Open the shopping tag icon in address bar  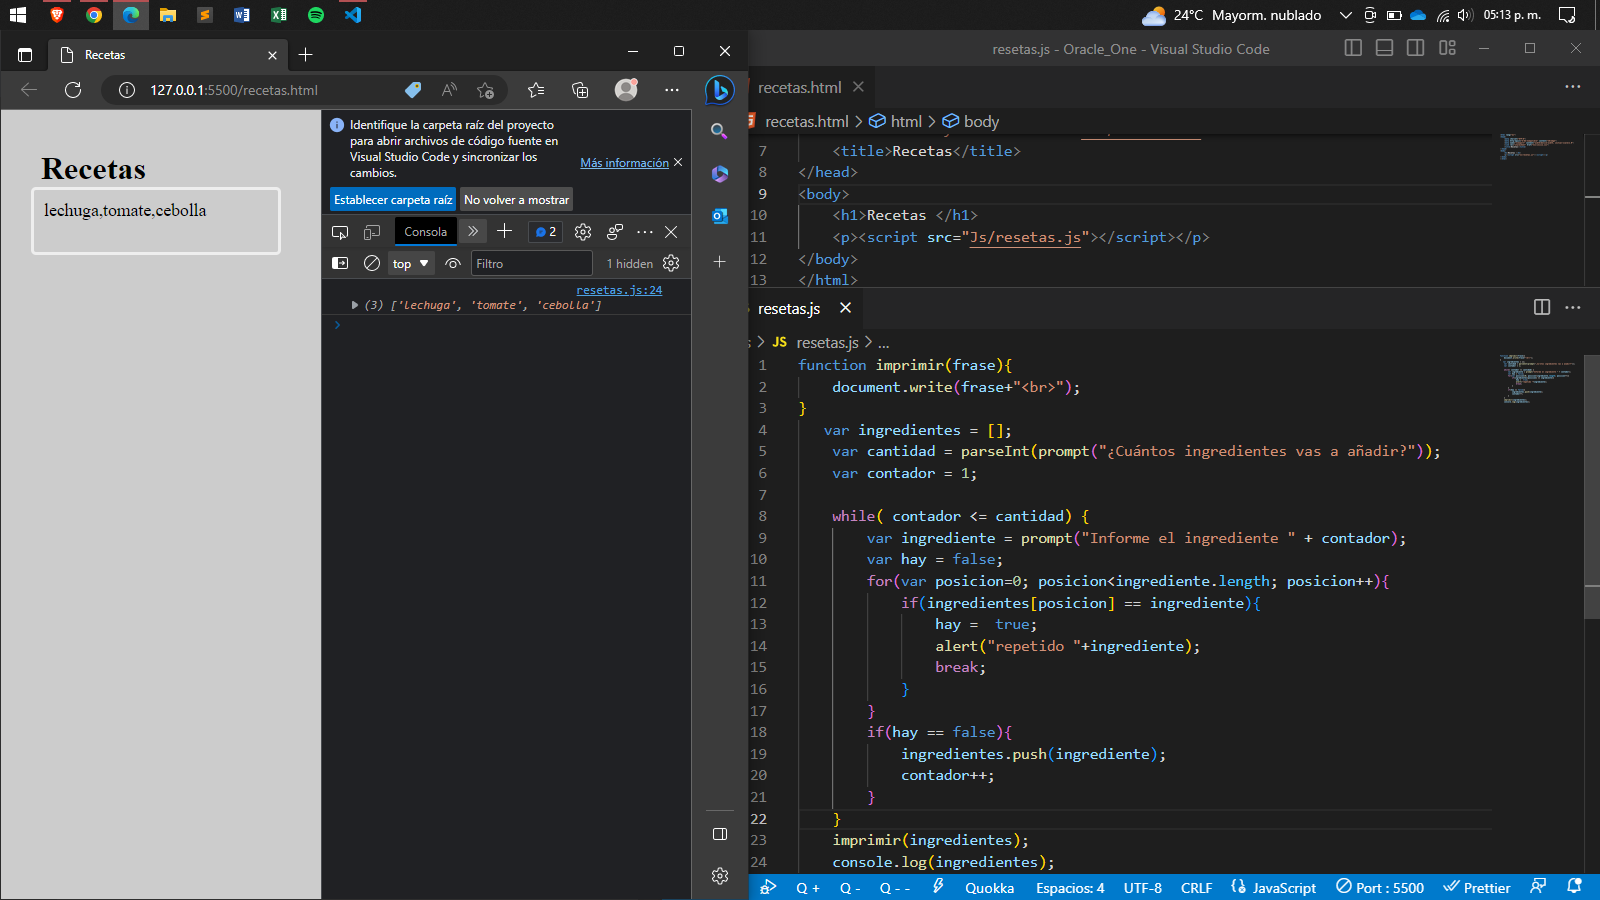click(413, 90)
